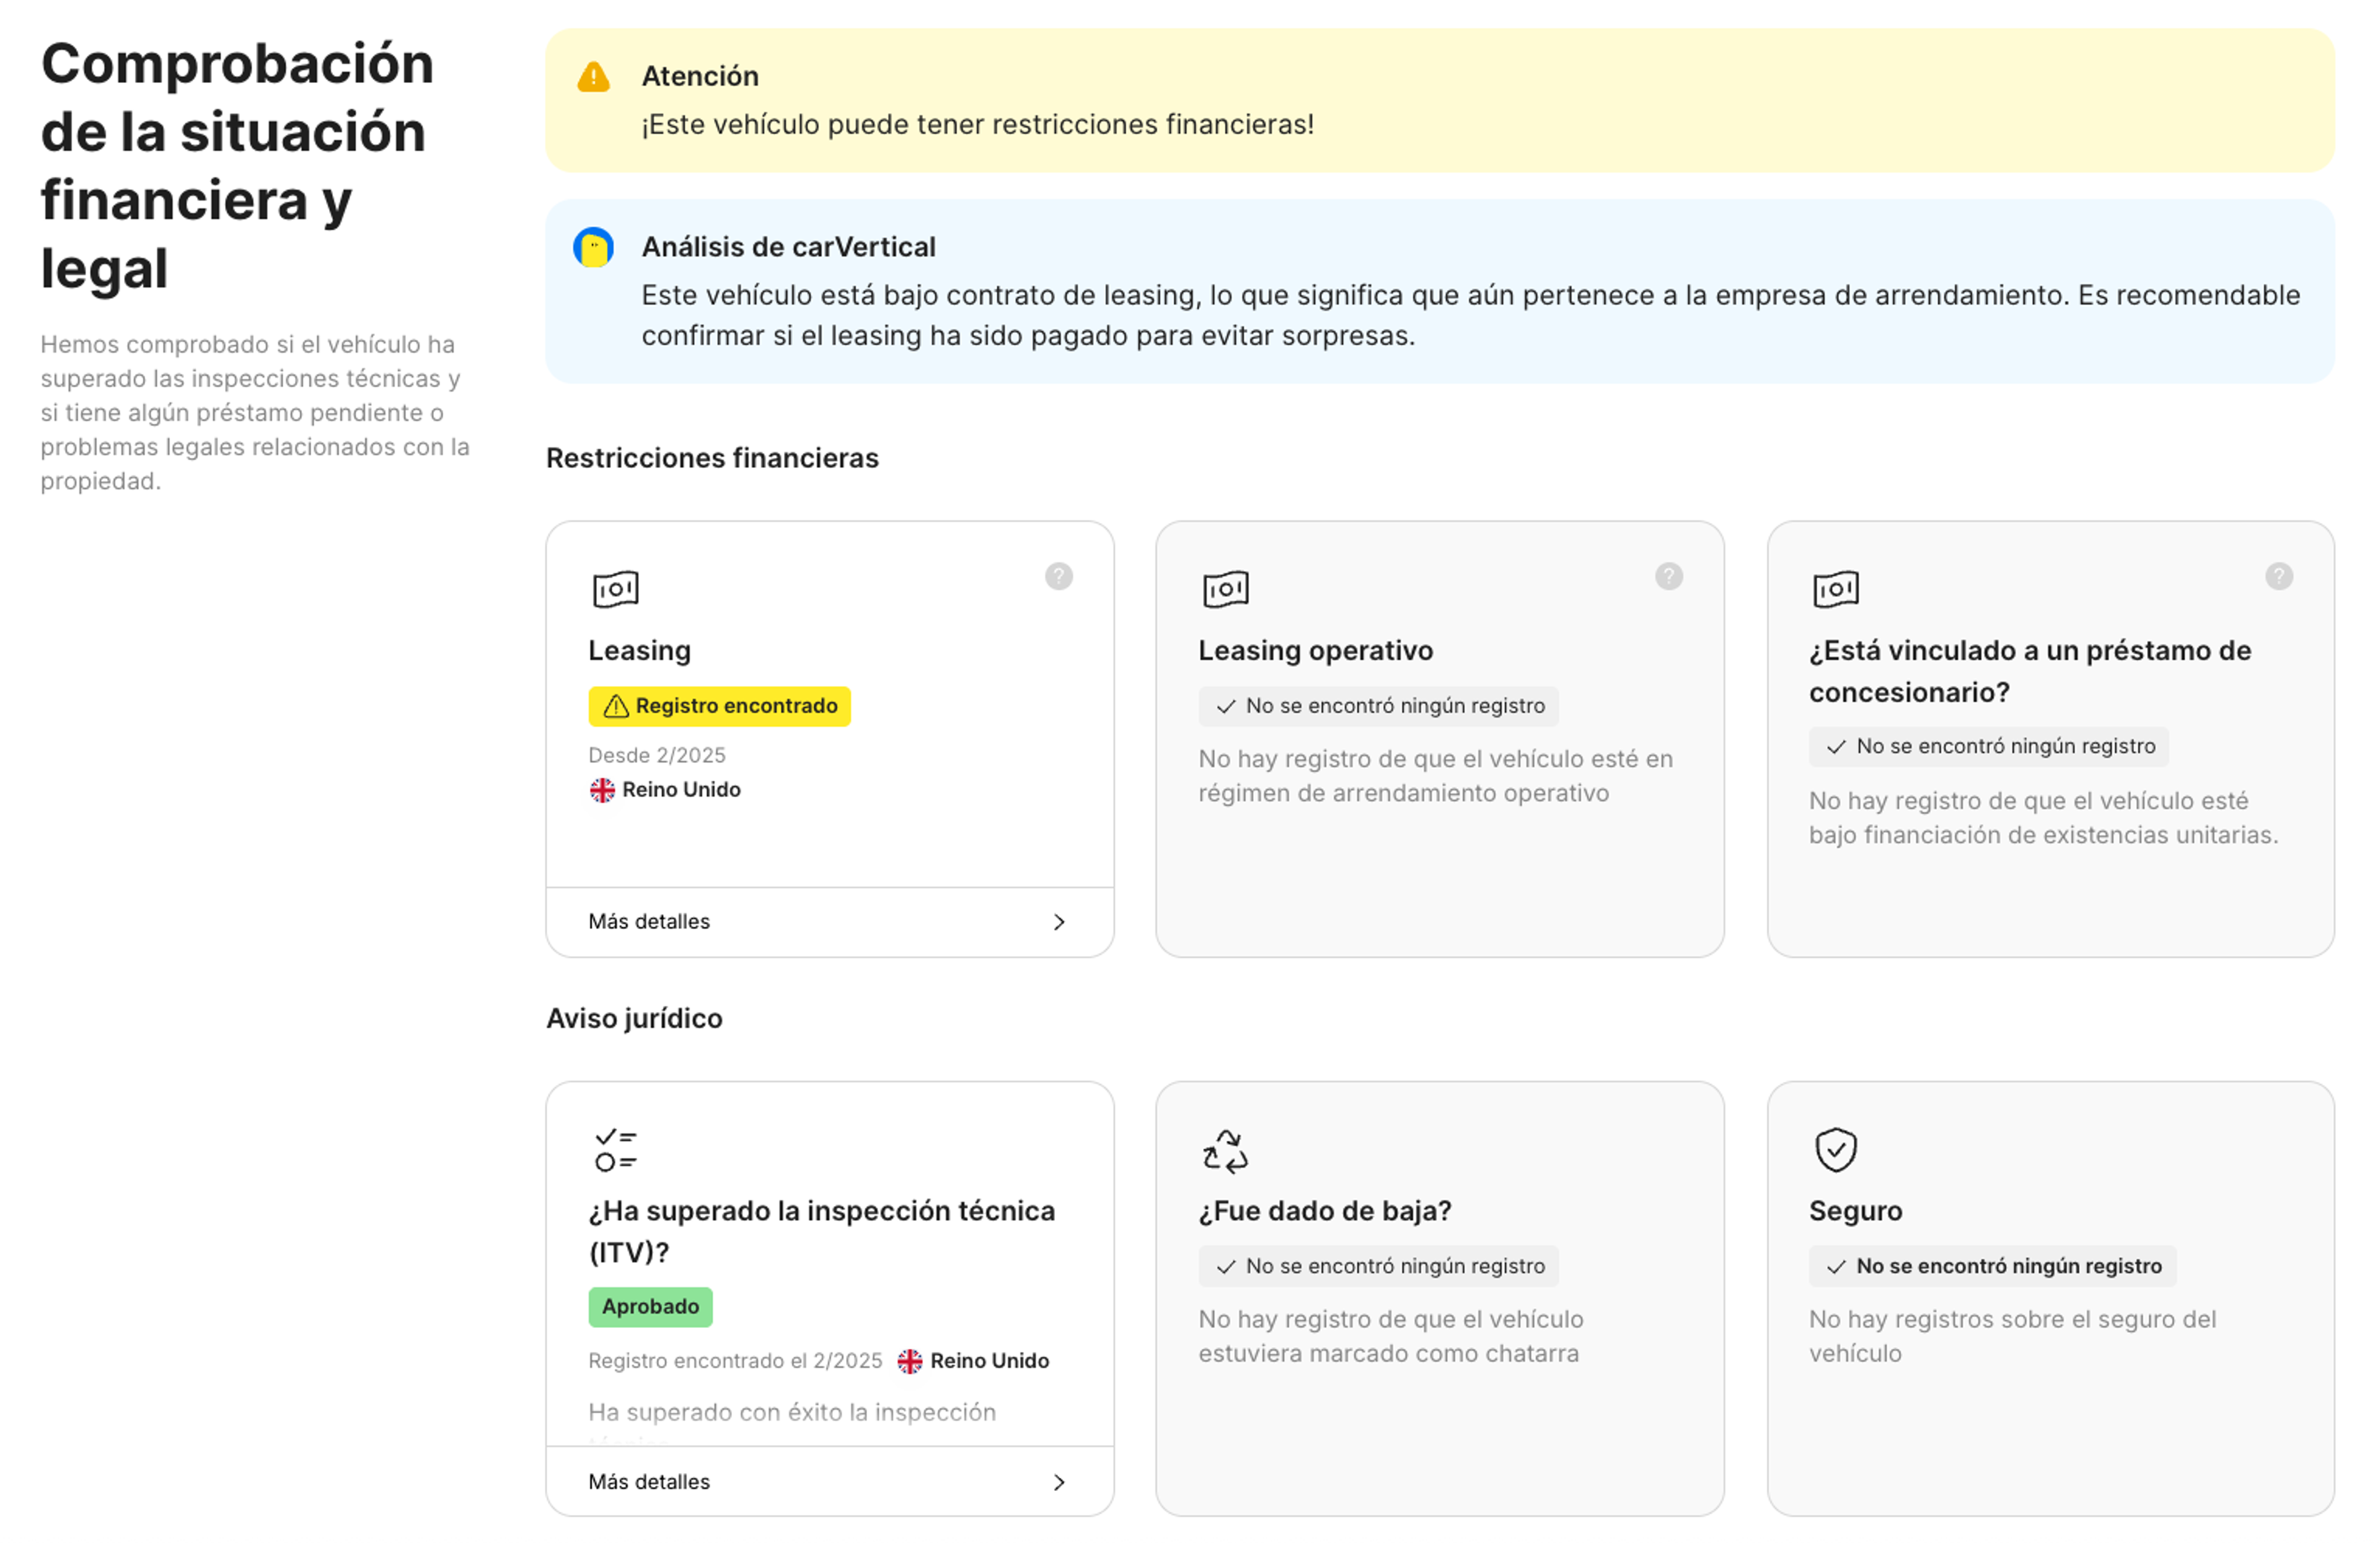The image size is (2380, 1543).
Task: Click the Restricciones financieras section heading
Action: coord(712,458)
